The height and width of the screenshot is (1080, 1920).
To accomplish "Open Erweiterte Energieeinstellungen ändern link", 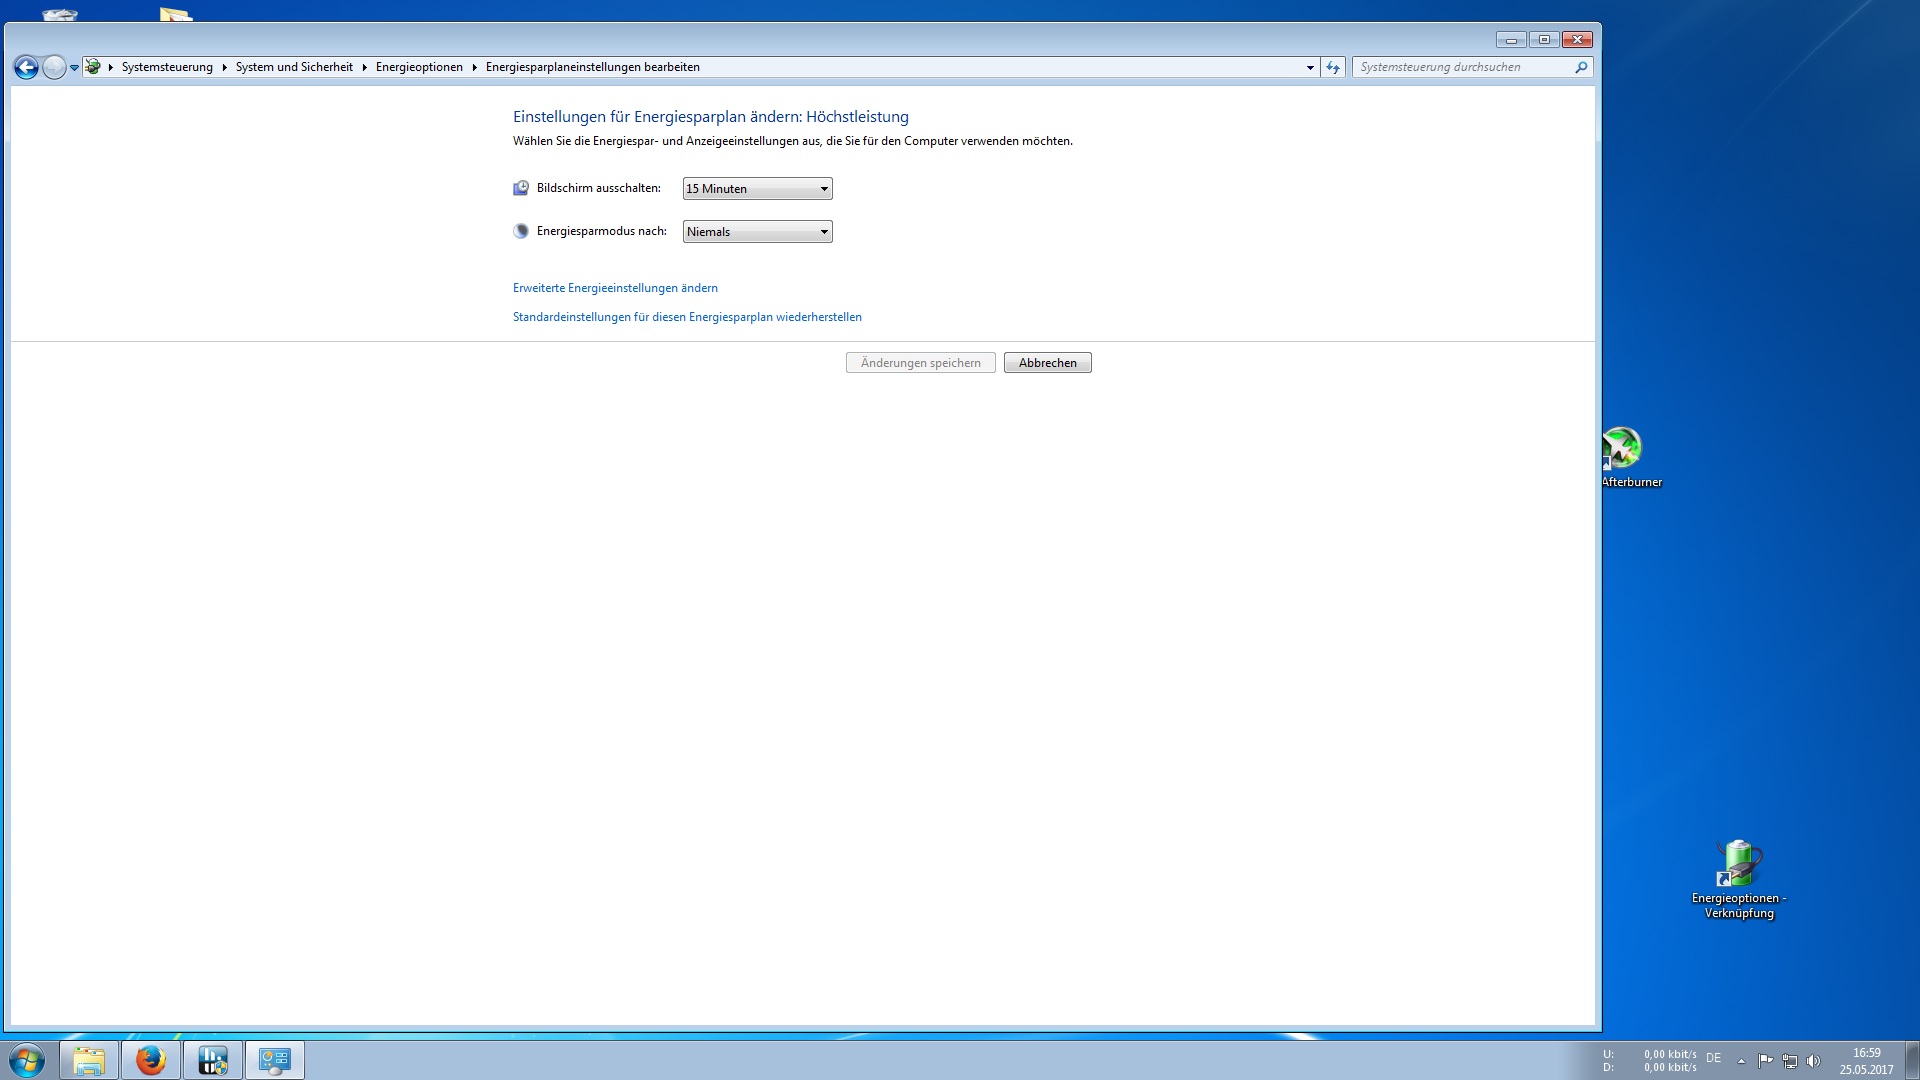I will pos(615,288).
